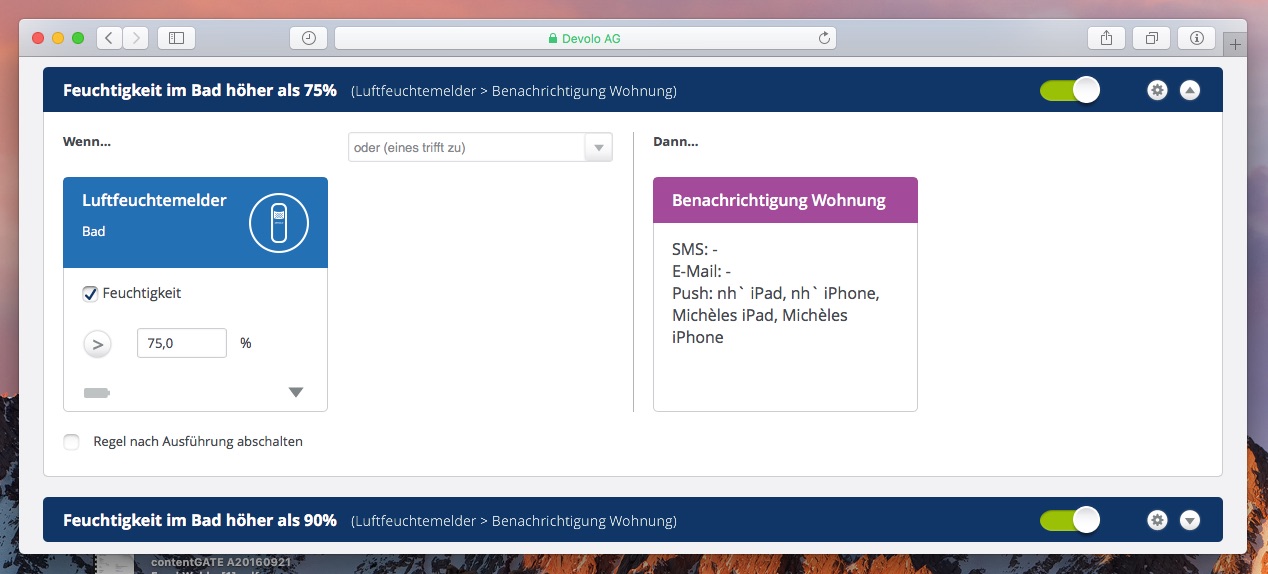Open the info button in Safari toolbar

click(x=1196, y=38)
